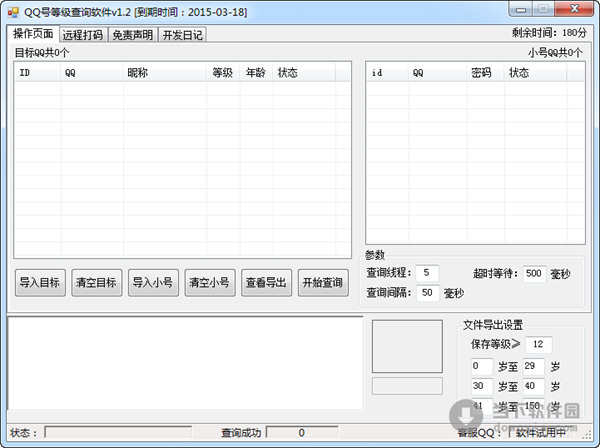Click the age field containing 30

(x=482, y=386)
